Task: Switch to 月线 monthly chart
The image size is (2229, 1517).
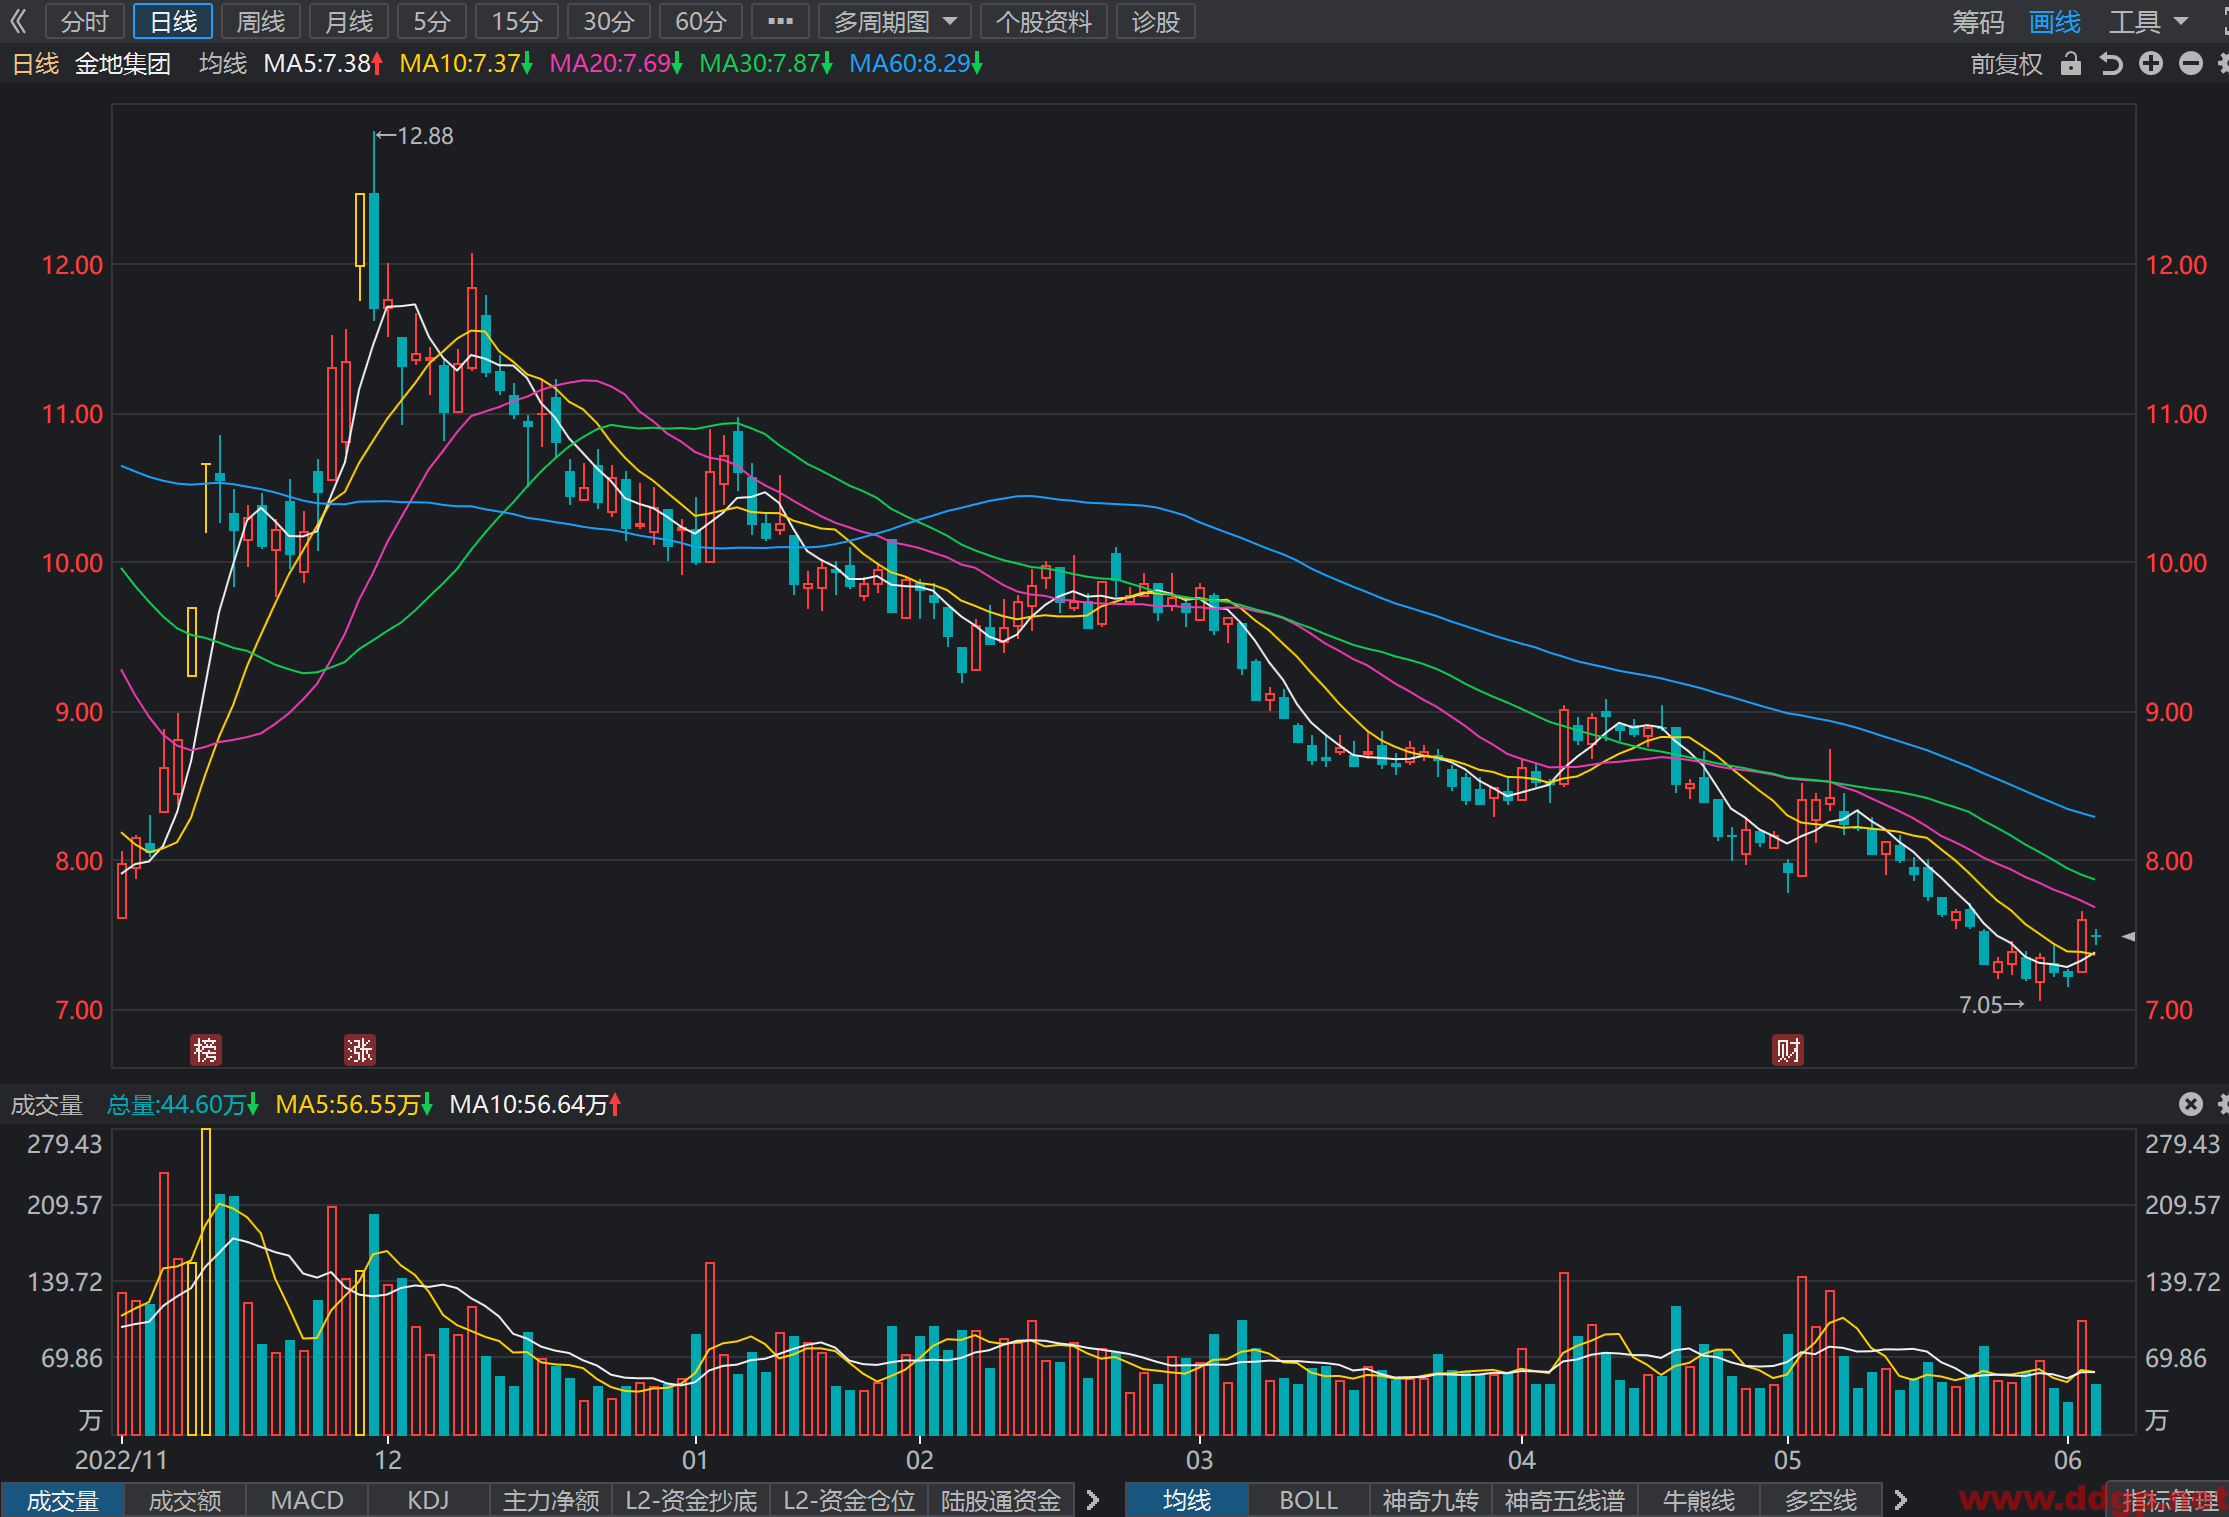Action: [349, 21]
